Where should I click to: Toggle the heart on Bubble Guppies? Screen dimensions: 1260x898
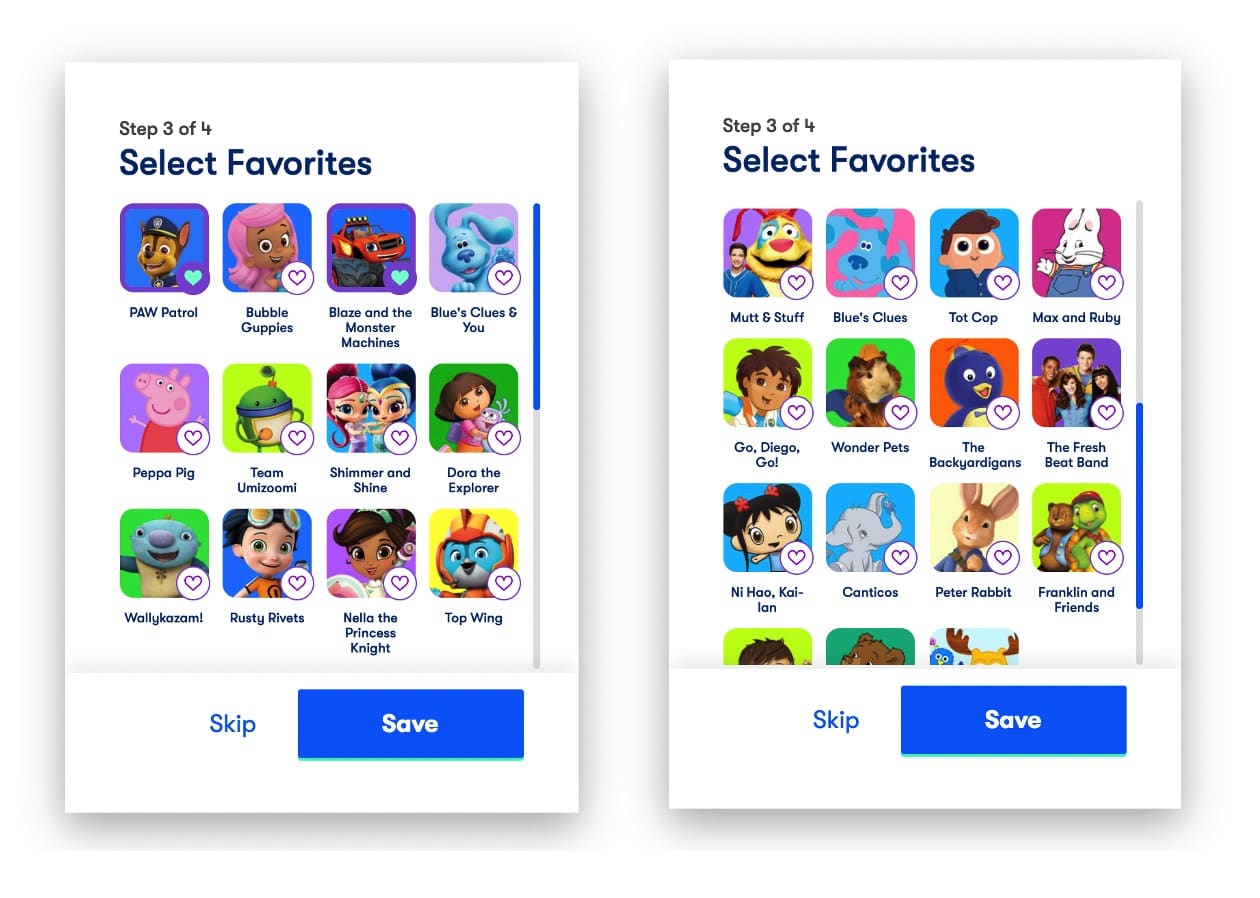(297, 277)
